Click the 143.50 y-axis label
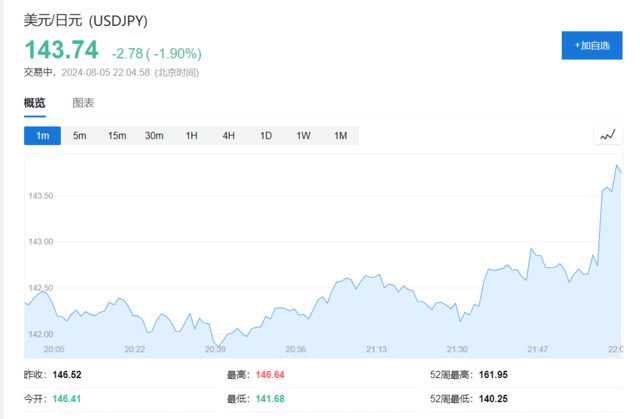This screenshot has width=640, height=419. pos(40,196)
